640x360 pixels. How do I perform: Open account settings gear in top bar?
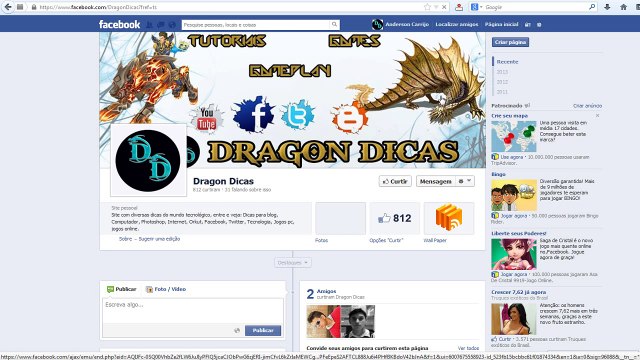539,25
